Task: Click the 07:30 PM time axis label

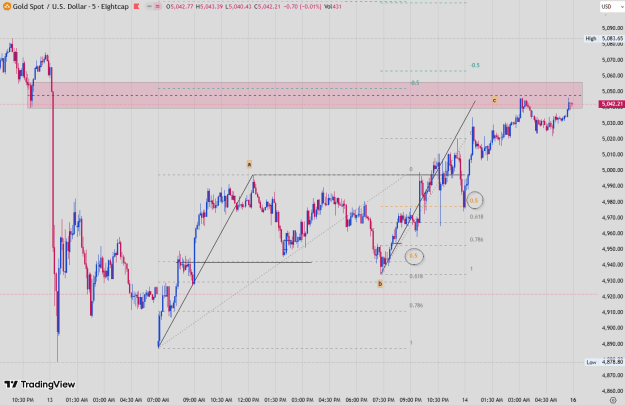Action: (x=383, y=400)
